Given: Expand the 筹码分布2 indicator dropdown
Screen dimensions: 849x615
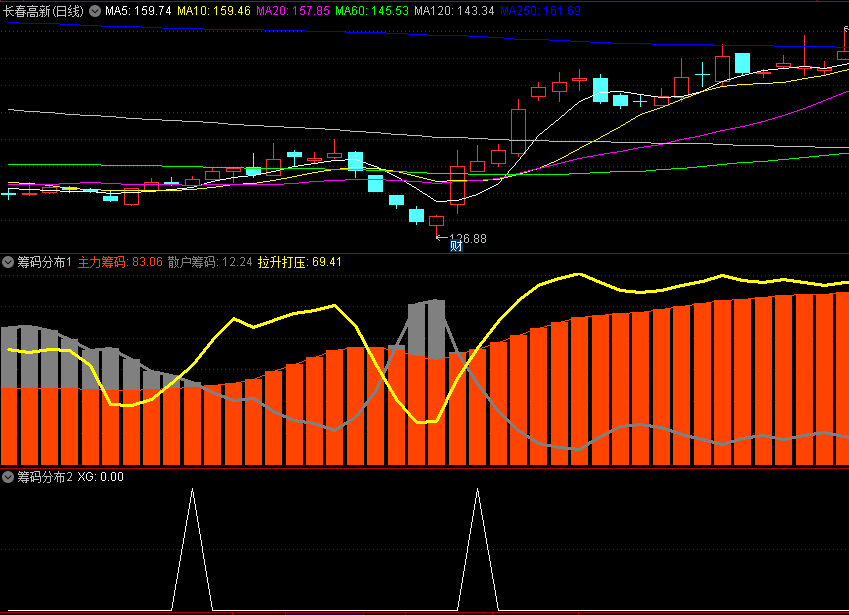Looking at the screenshot, I should [x=8, y=477].
